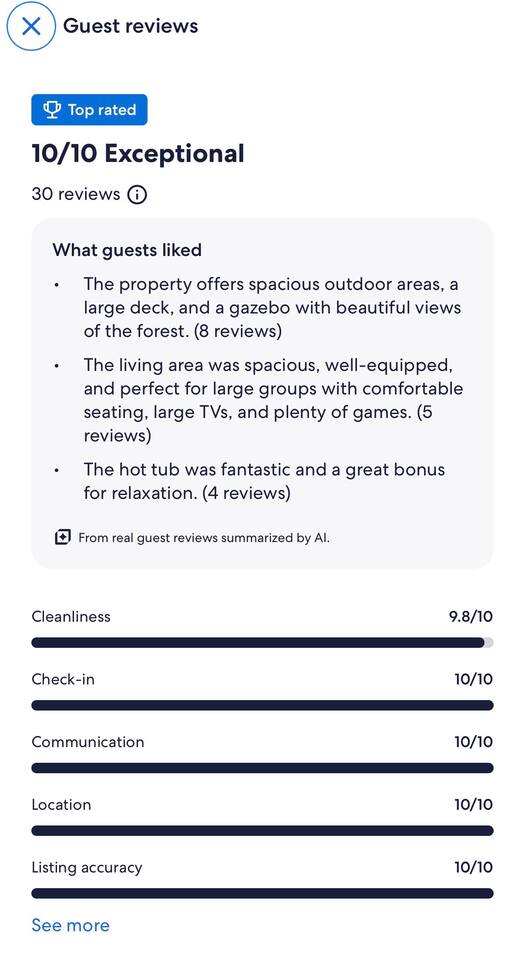Click the 10/10 Exceptional heading
Image resolution: width=525 pixels, height=960 pixels.
click(x=138, y=153)
